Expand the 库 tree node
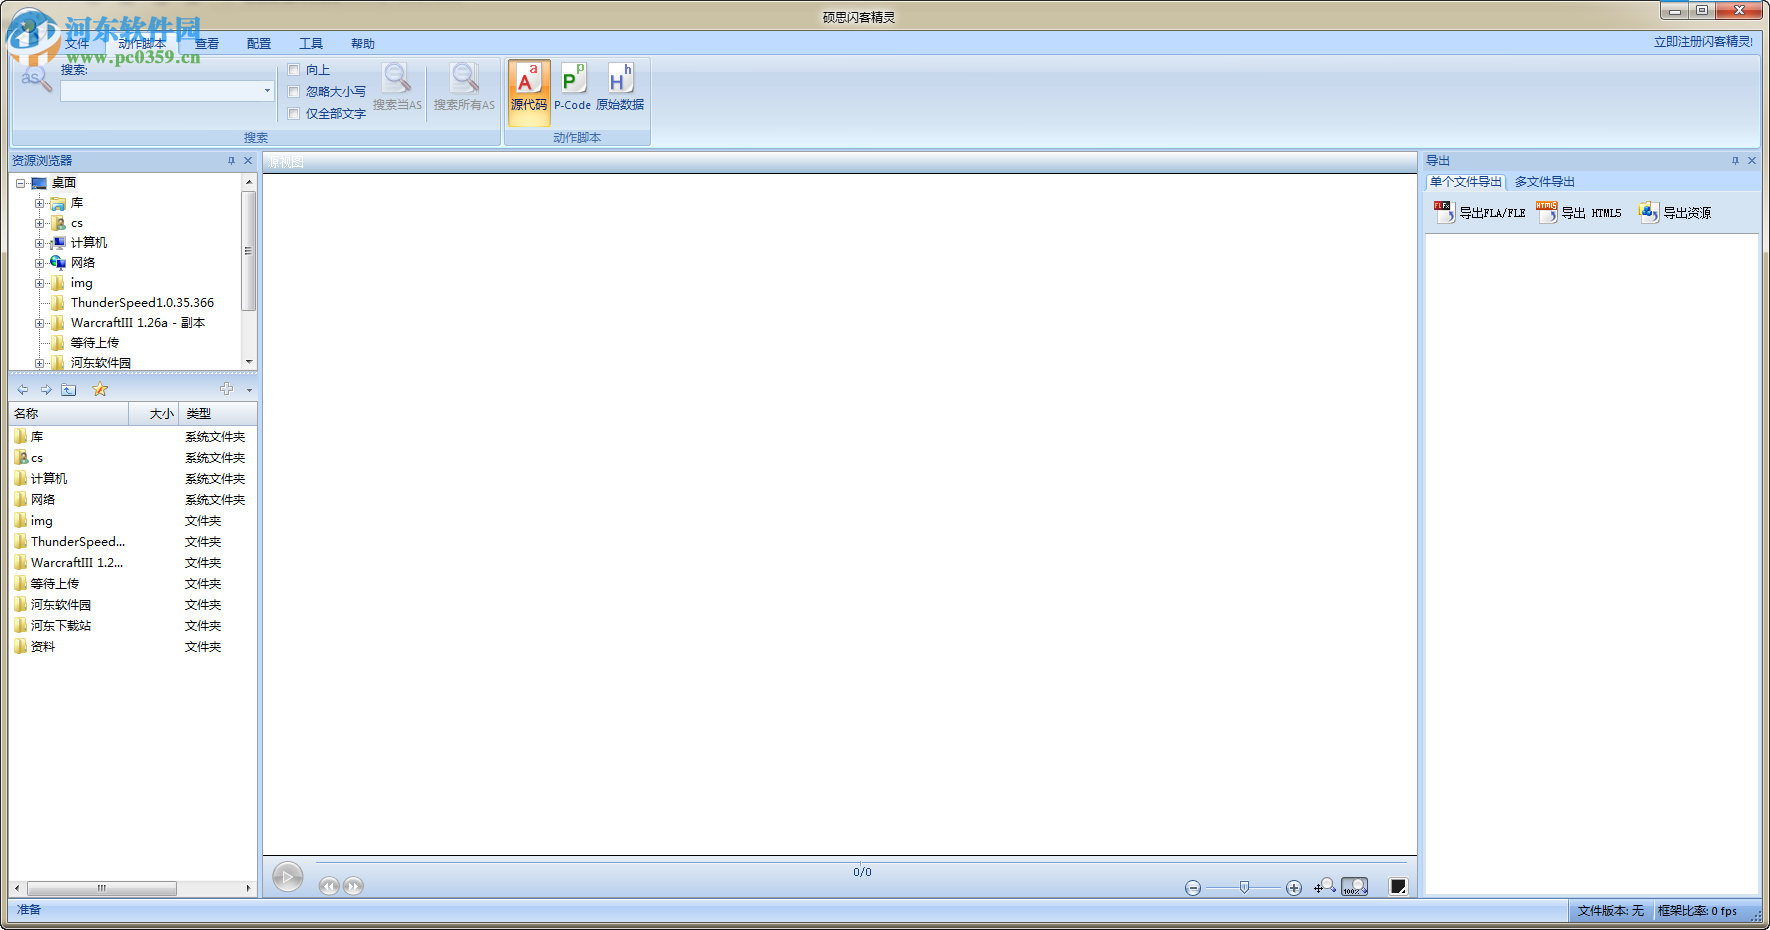 [40, 203]
